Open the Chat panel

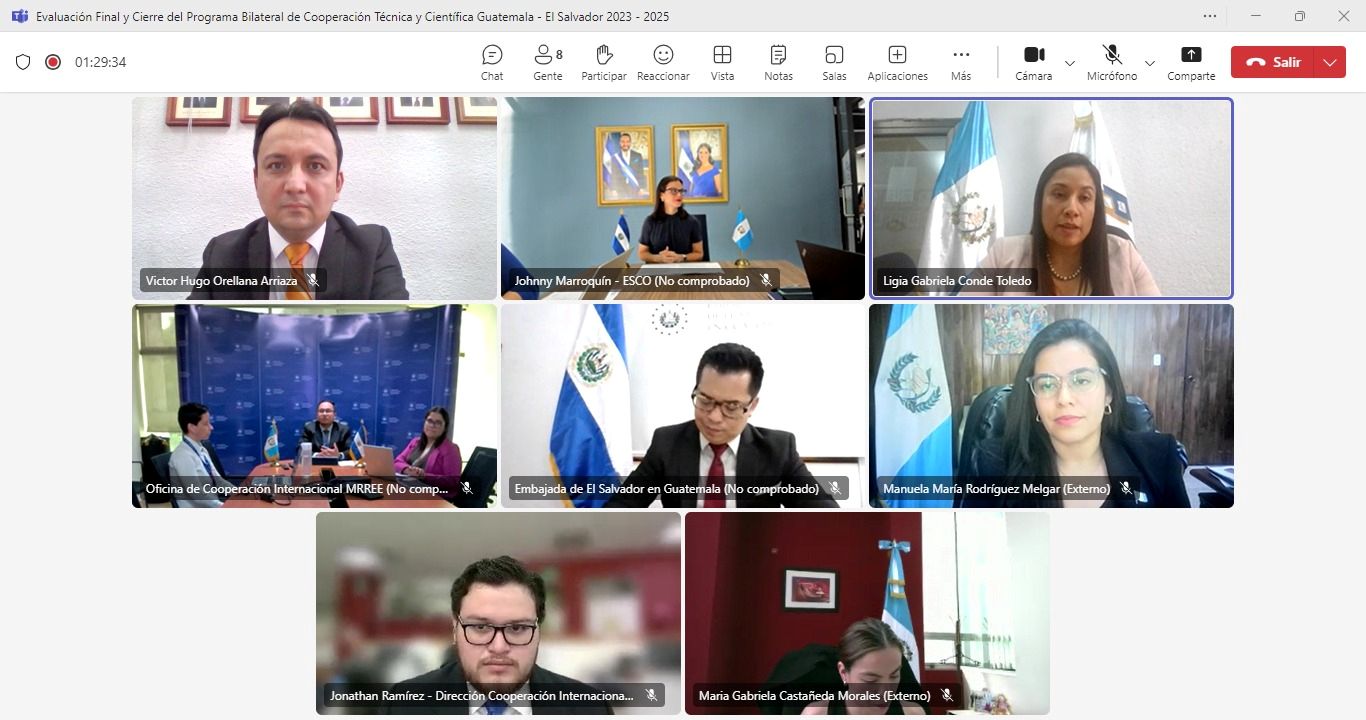click(x=492, y=62)
